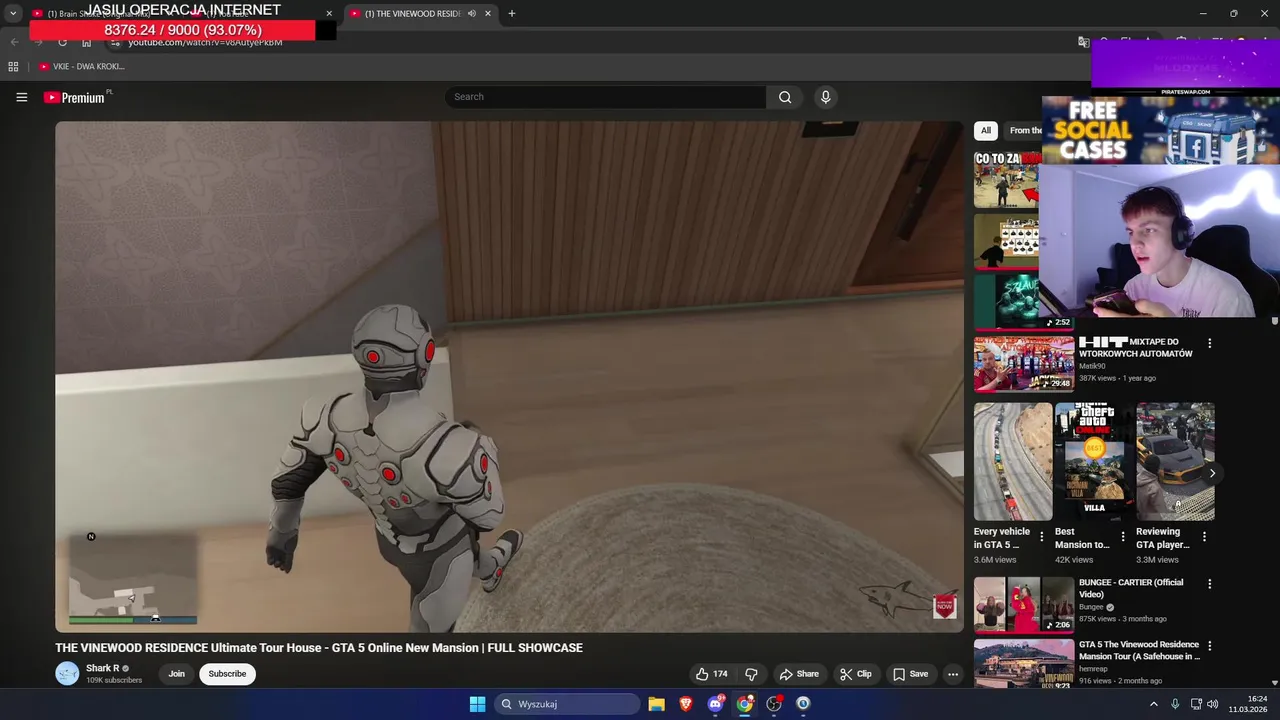This screenshot has height=720, width=1280.
Task: Dislike the video with thumbs down
Action: coord(751,674)
